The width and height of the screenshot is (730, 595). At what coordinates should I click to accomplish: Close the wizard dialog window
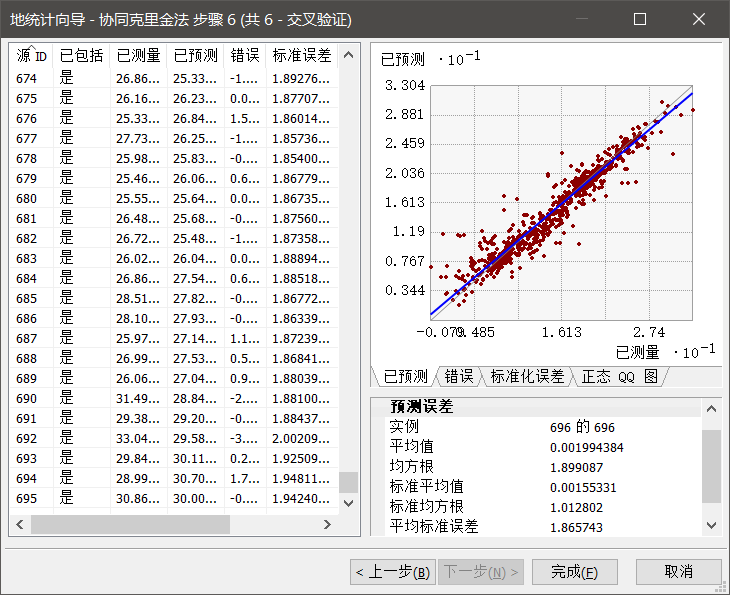click(699, 19)
